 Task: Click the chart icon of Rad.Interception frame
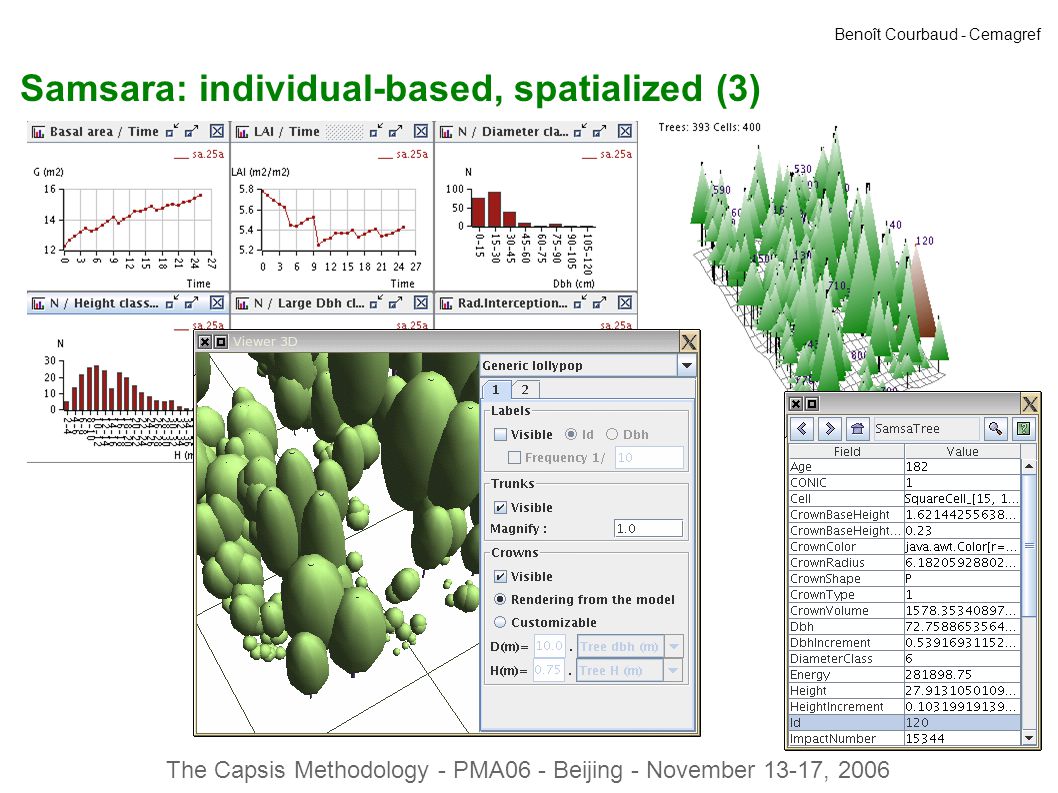[446, 304]
